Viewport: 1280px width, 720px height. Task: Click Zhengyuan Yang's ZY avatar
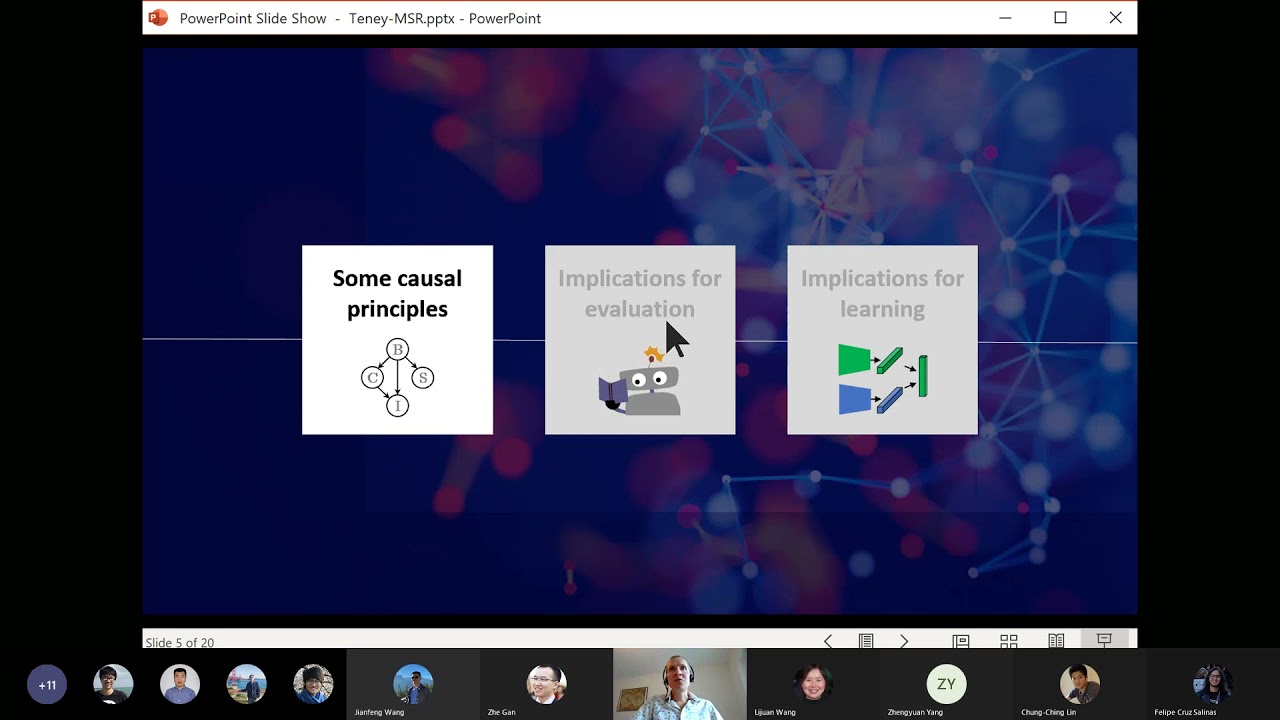(946, 684)
